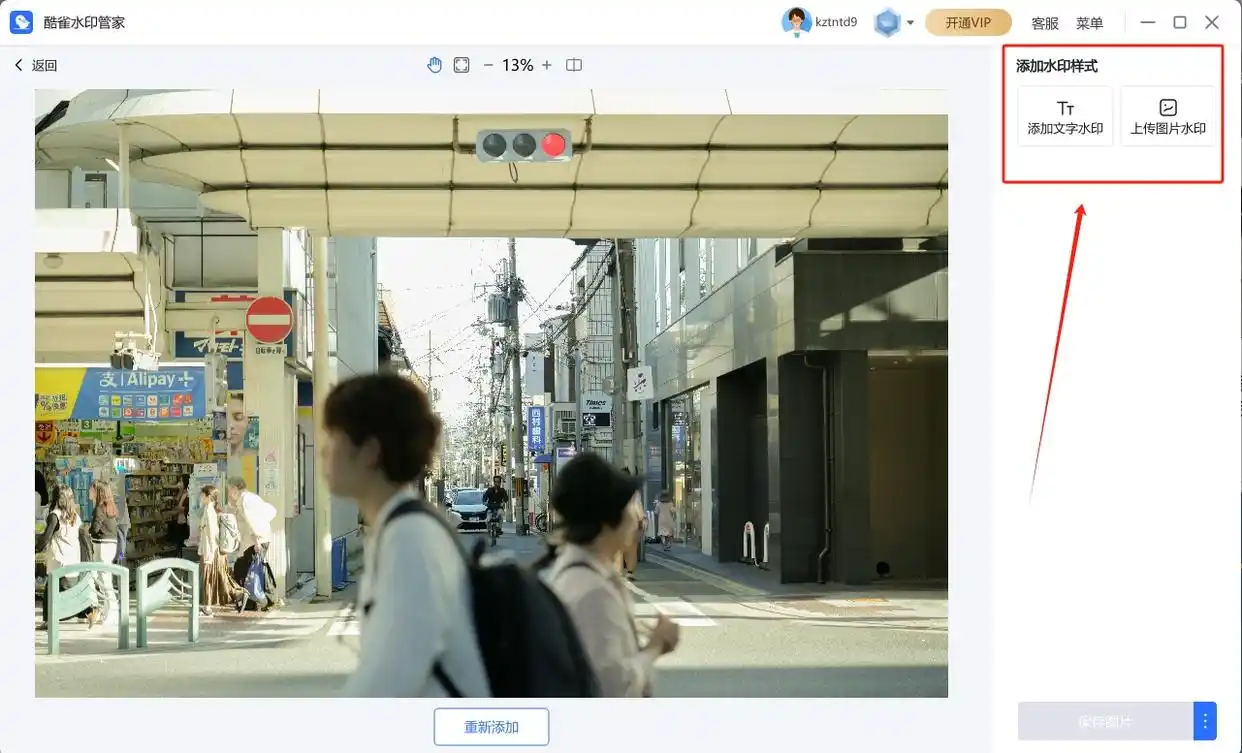This screenshot has height=753, width=1242.
Task: Open the save options three-dot dropdown
Action: pos(1205,721)
